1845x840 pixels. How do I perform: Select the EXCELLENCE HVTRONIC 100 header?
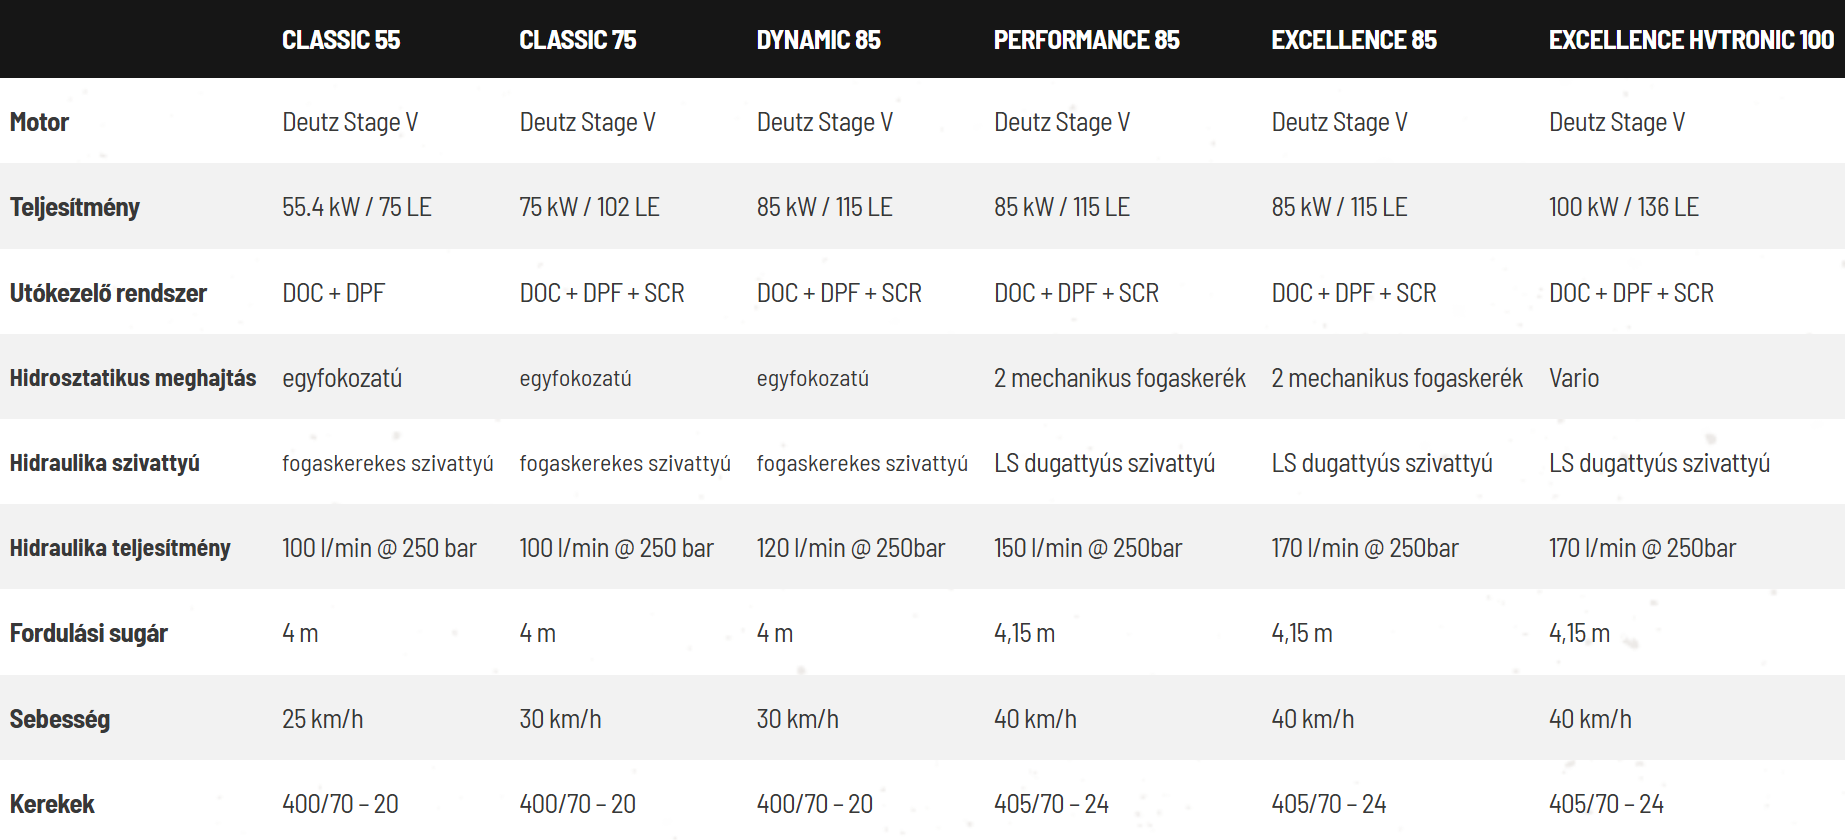click(x=1691, y=40)
